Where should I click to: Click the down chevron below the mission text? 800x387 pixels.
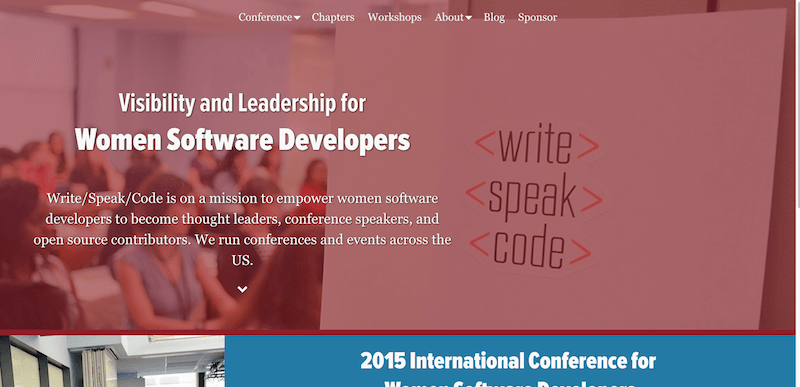(242, 289)
